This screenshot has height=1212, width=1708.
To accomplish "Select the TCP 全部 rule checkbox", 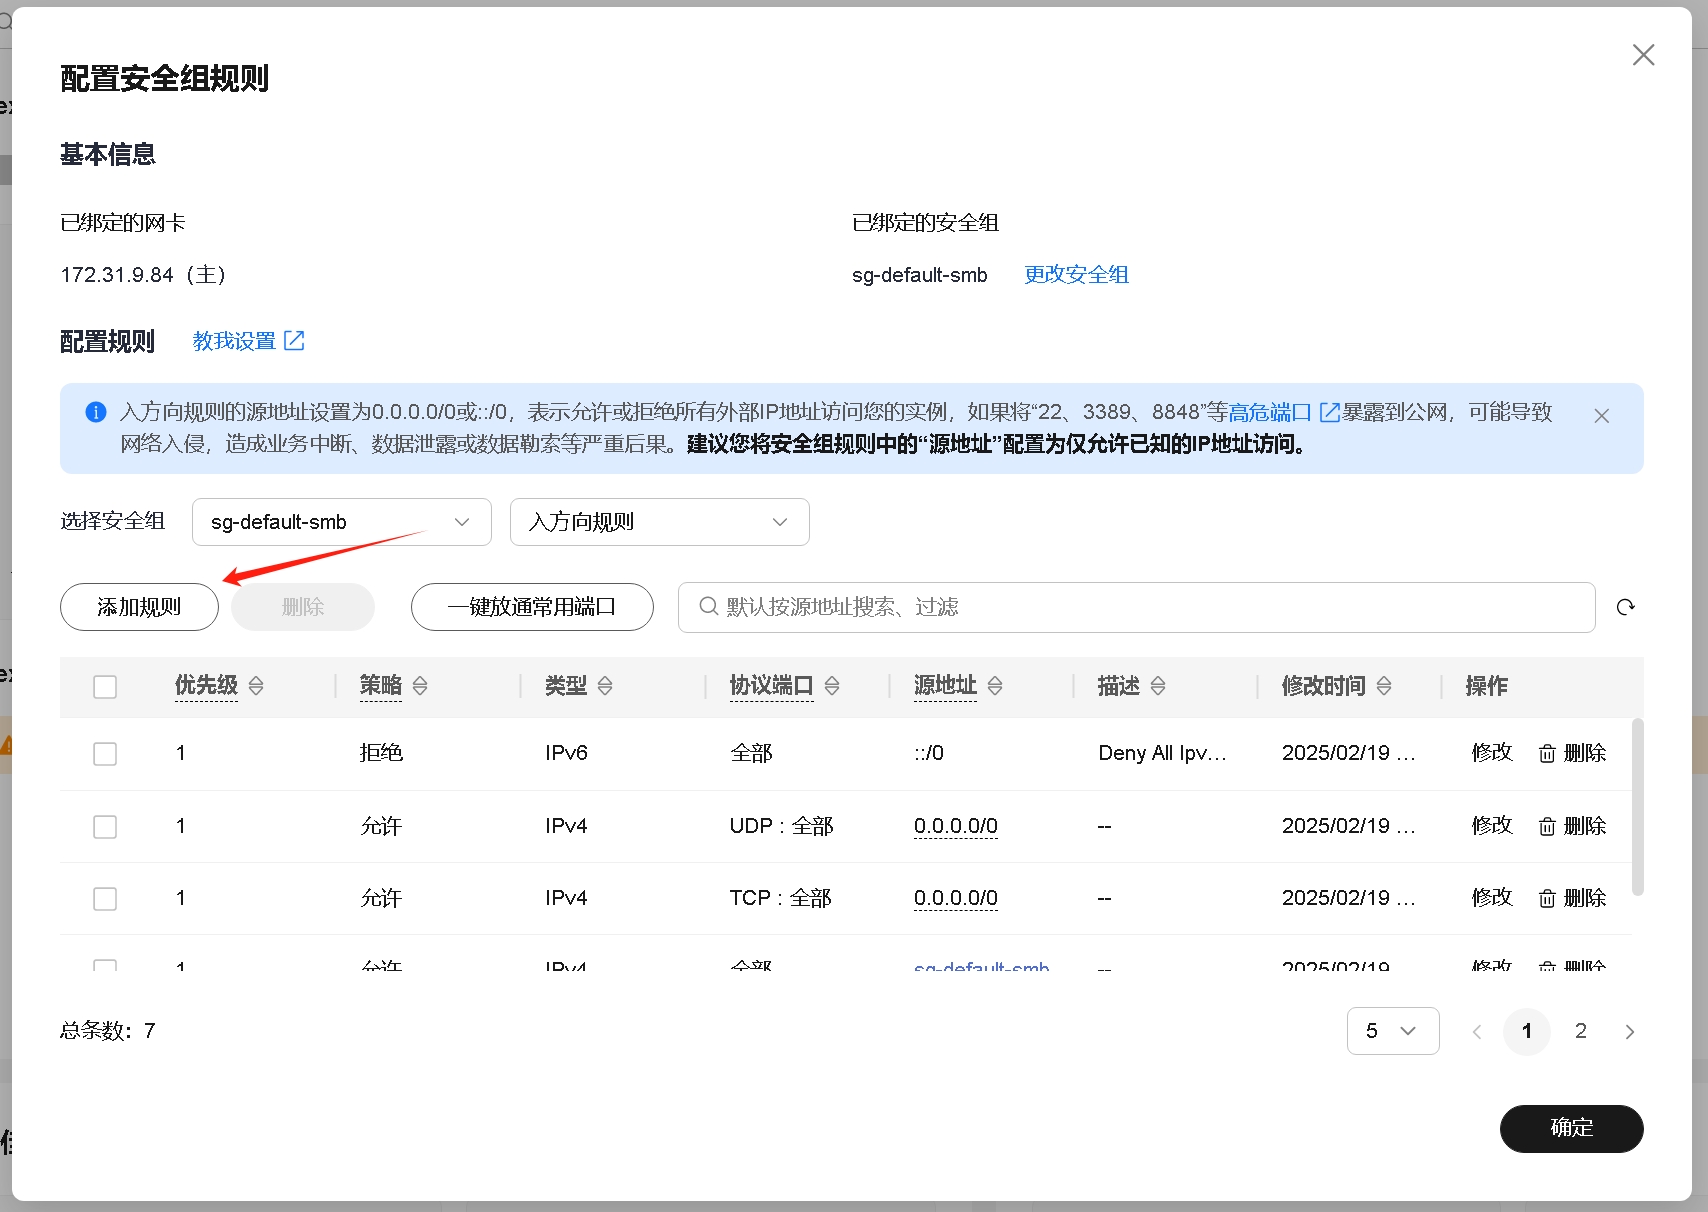I will pyautogui.click(x=105, y=899).
